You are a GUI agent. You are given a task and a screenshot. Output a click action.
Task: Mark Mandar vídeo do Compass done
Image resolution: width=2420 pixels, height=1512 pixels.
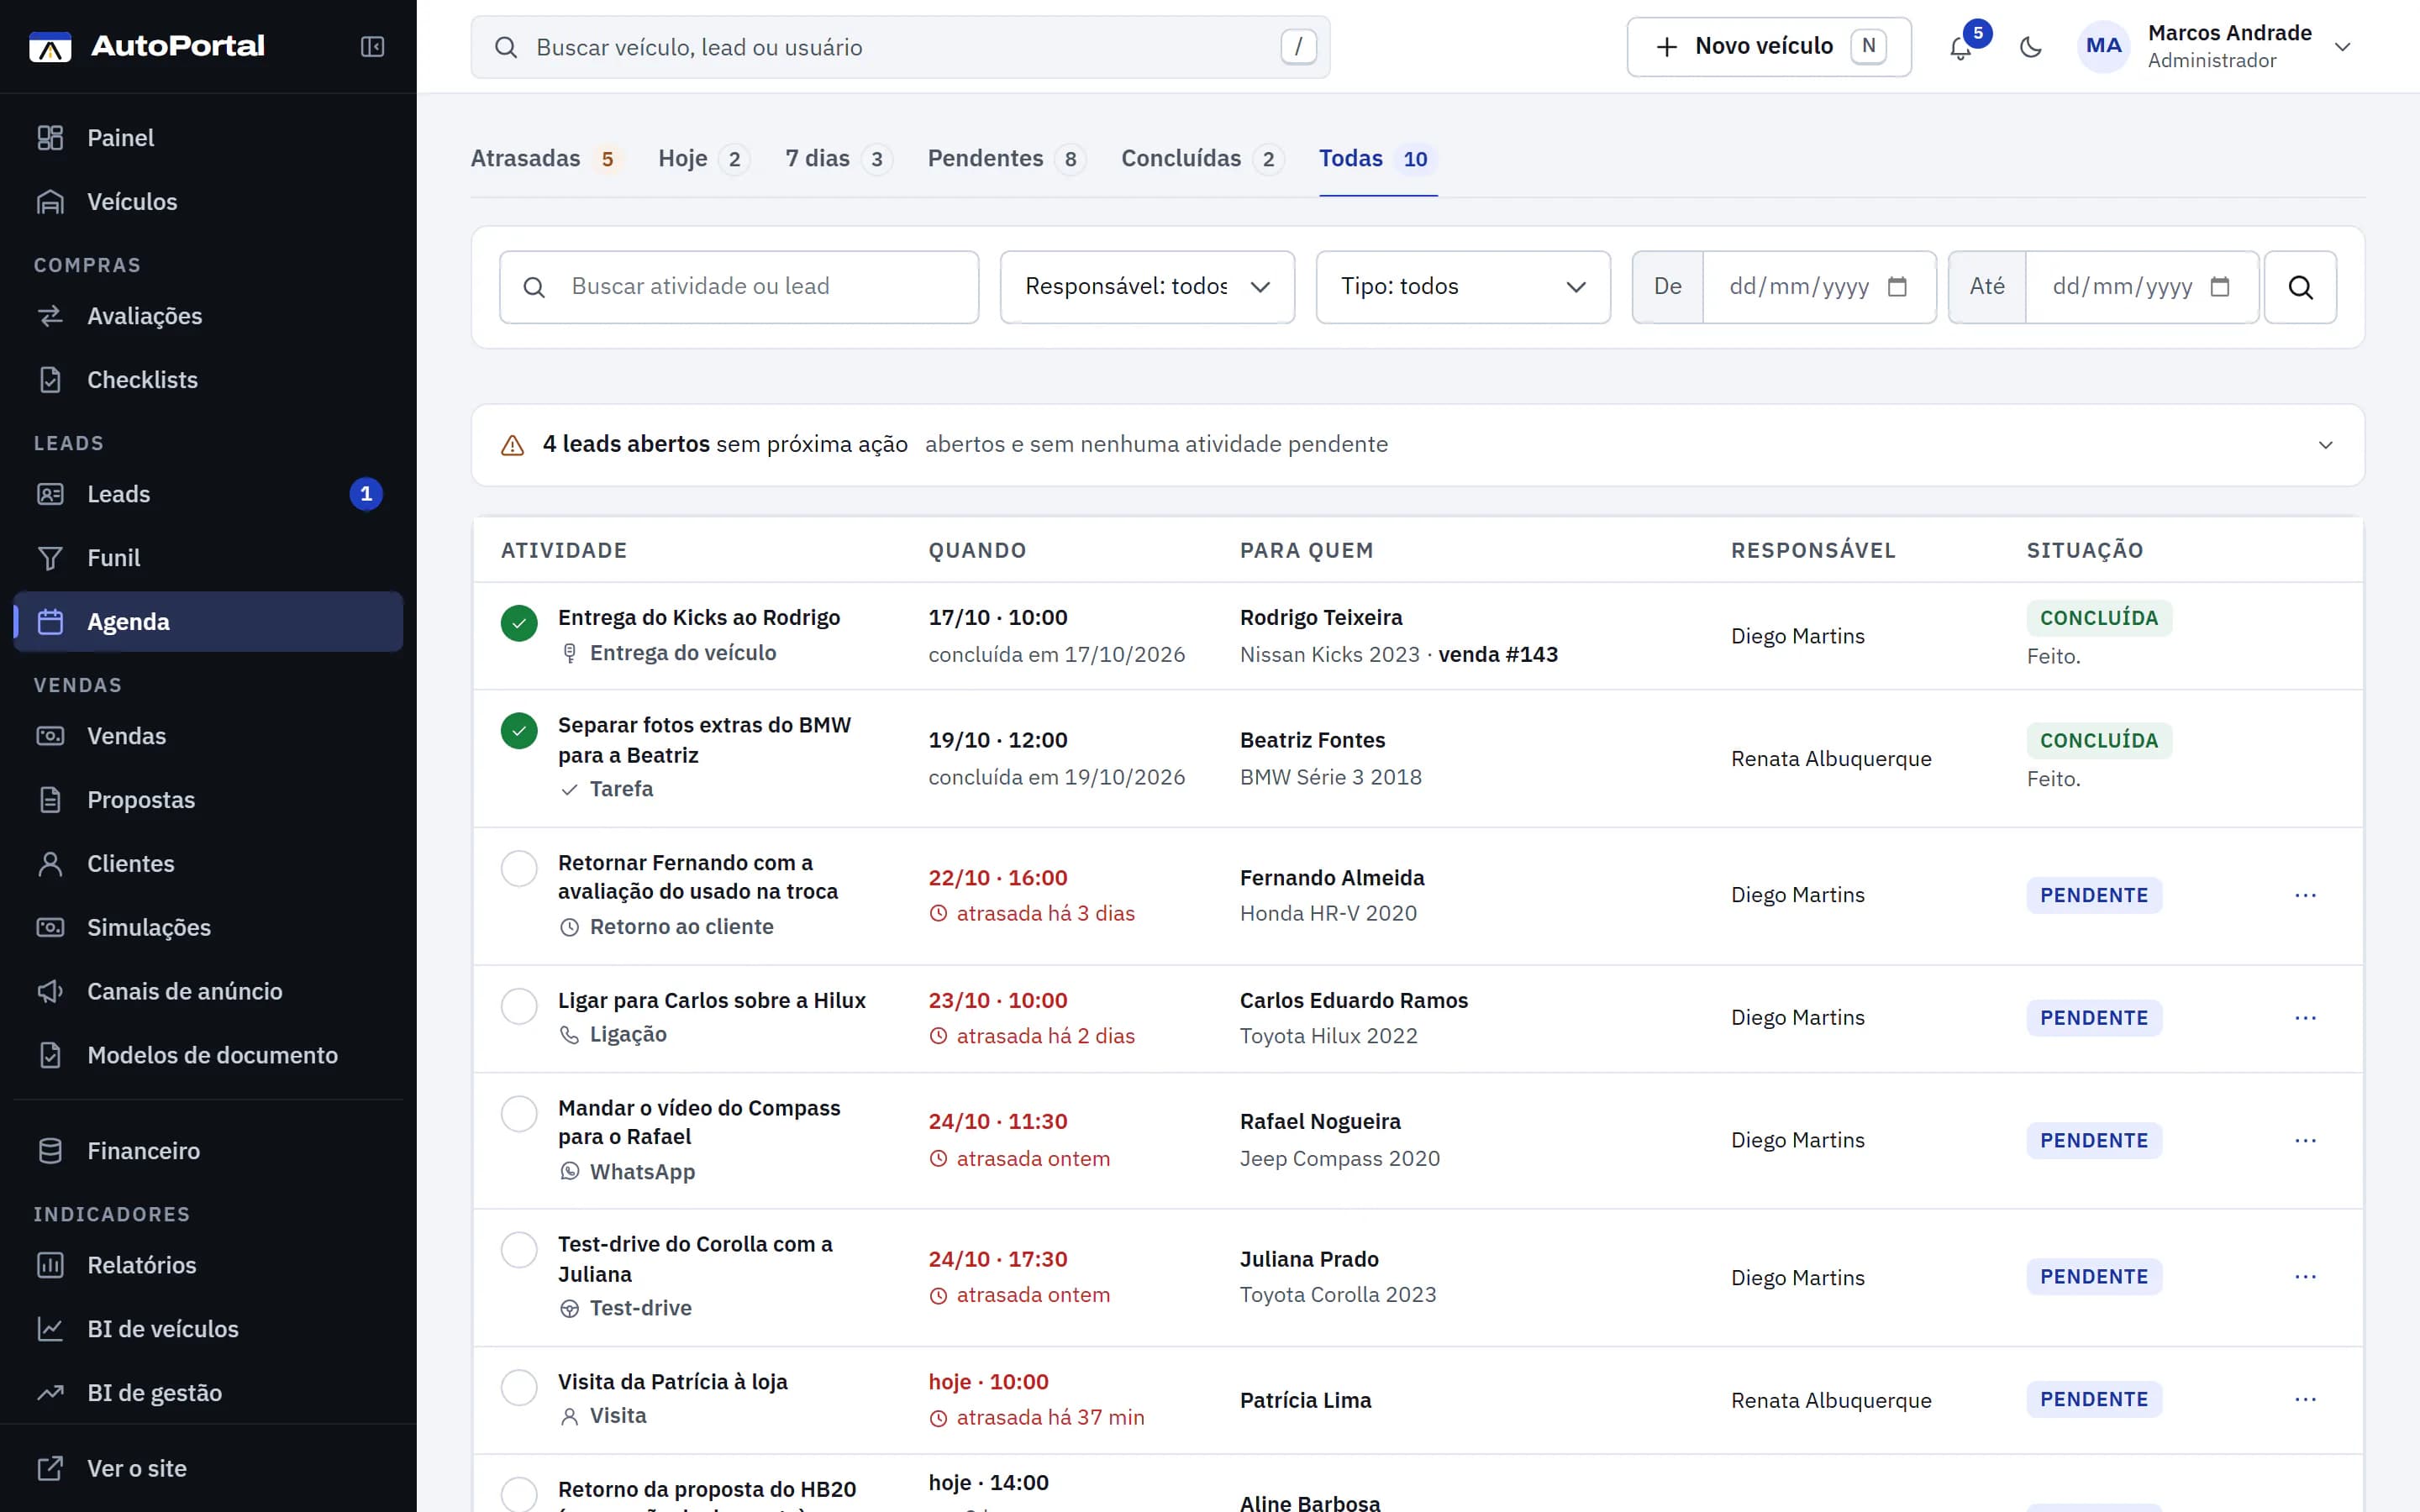click(x=519, y=1113)
